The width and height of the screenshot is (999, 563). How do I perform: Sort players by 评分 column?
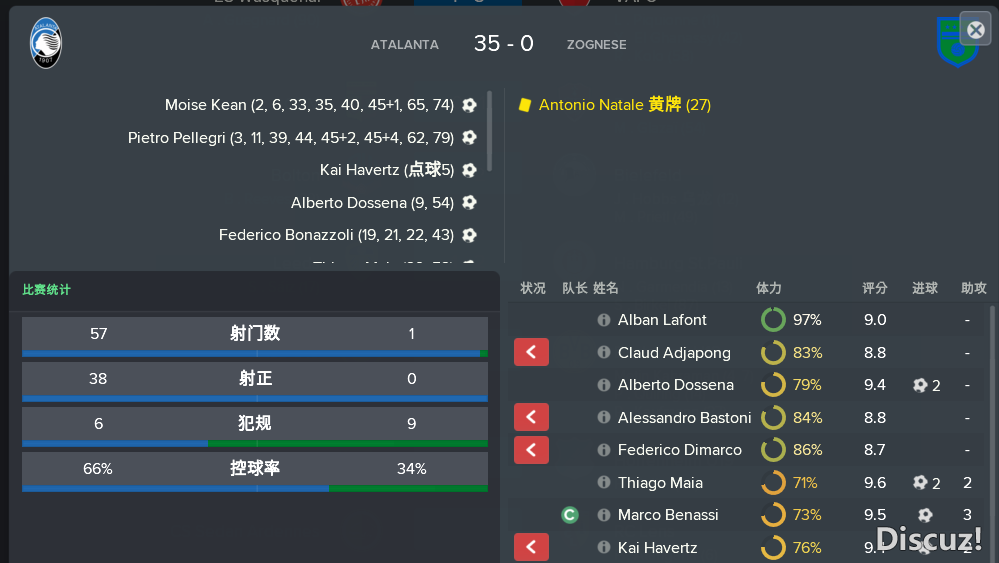(x=875, y=289)
